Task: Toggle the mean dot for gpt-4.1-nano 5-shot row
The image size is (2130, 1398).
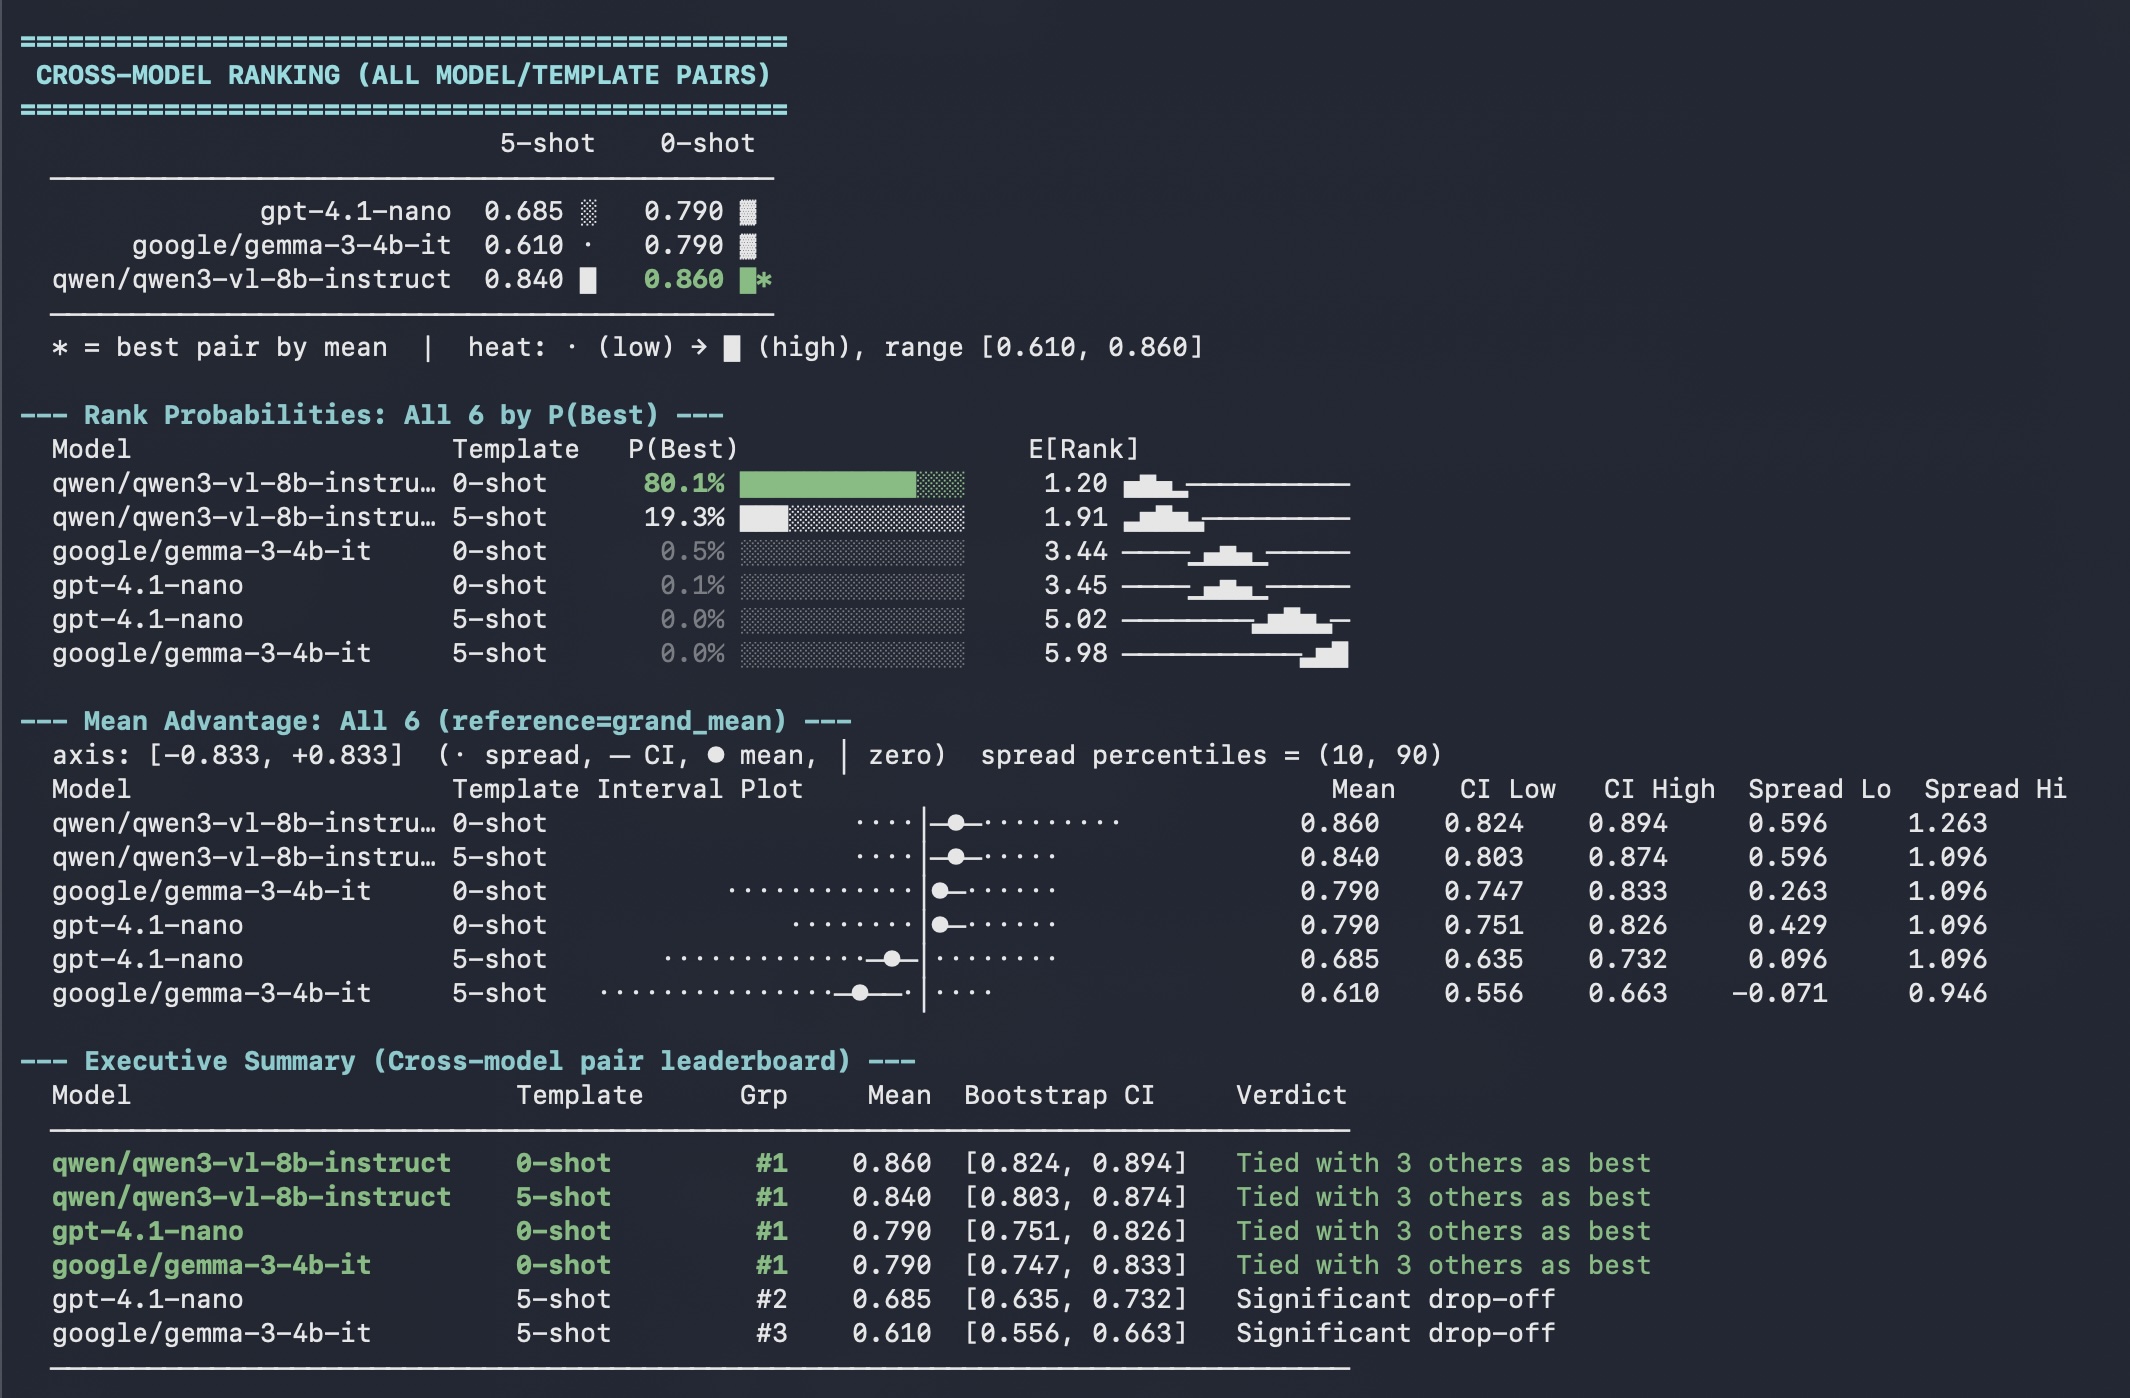Action: (890, 959)
